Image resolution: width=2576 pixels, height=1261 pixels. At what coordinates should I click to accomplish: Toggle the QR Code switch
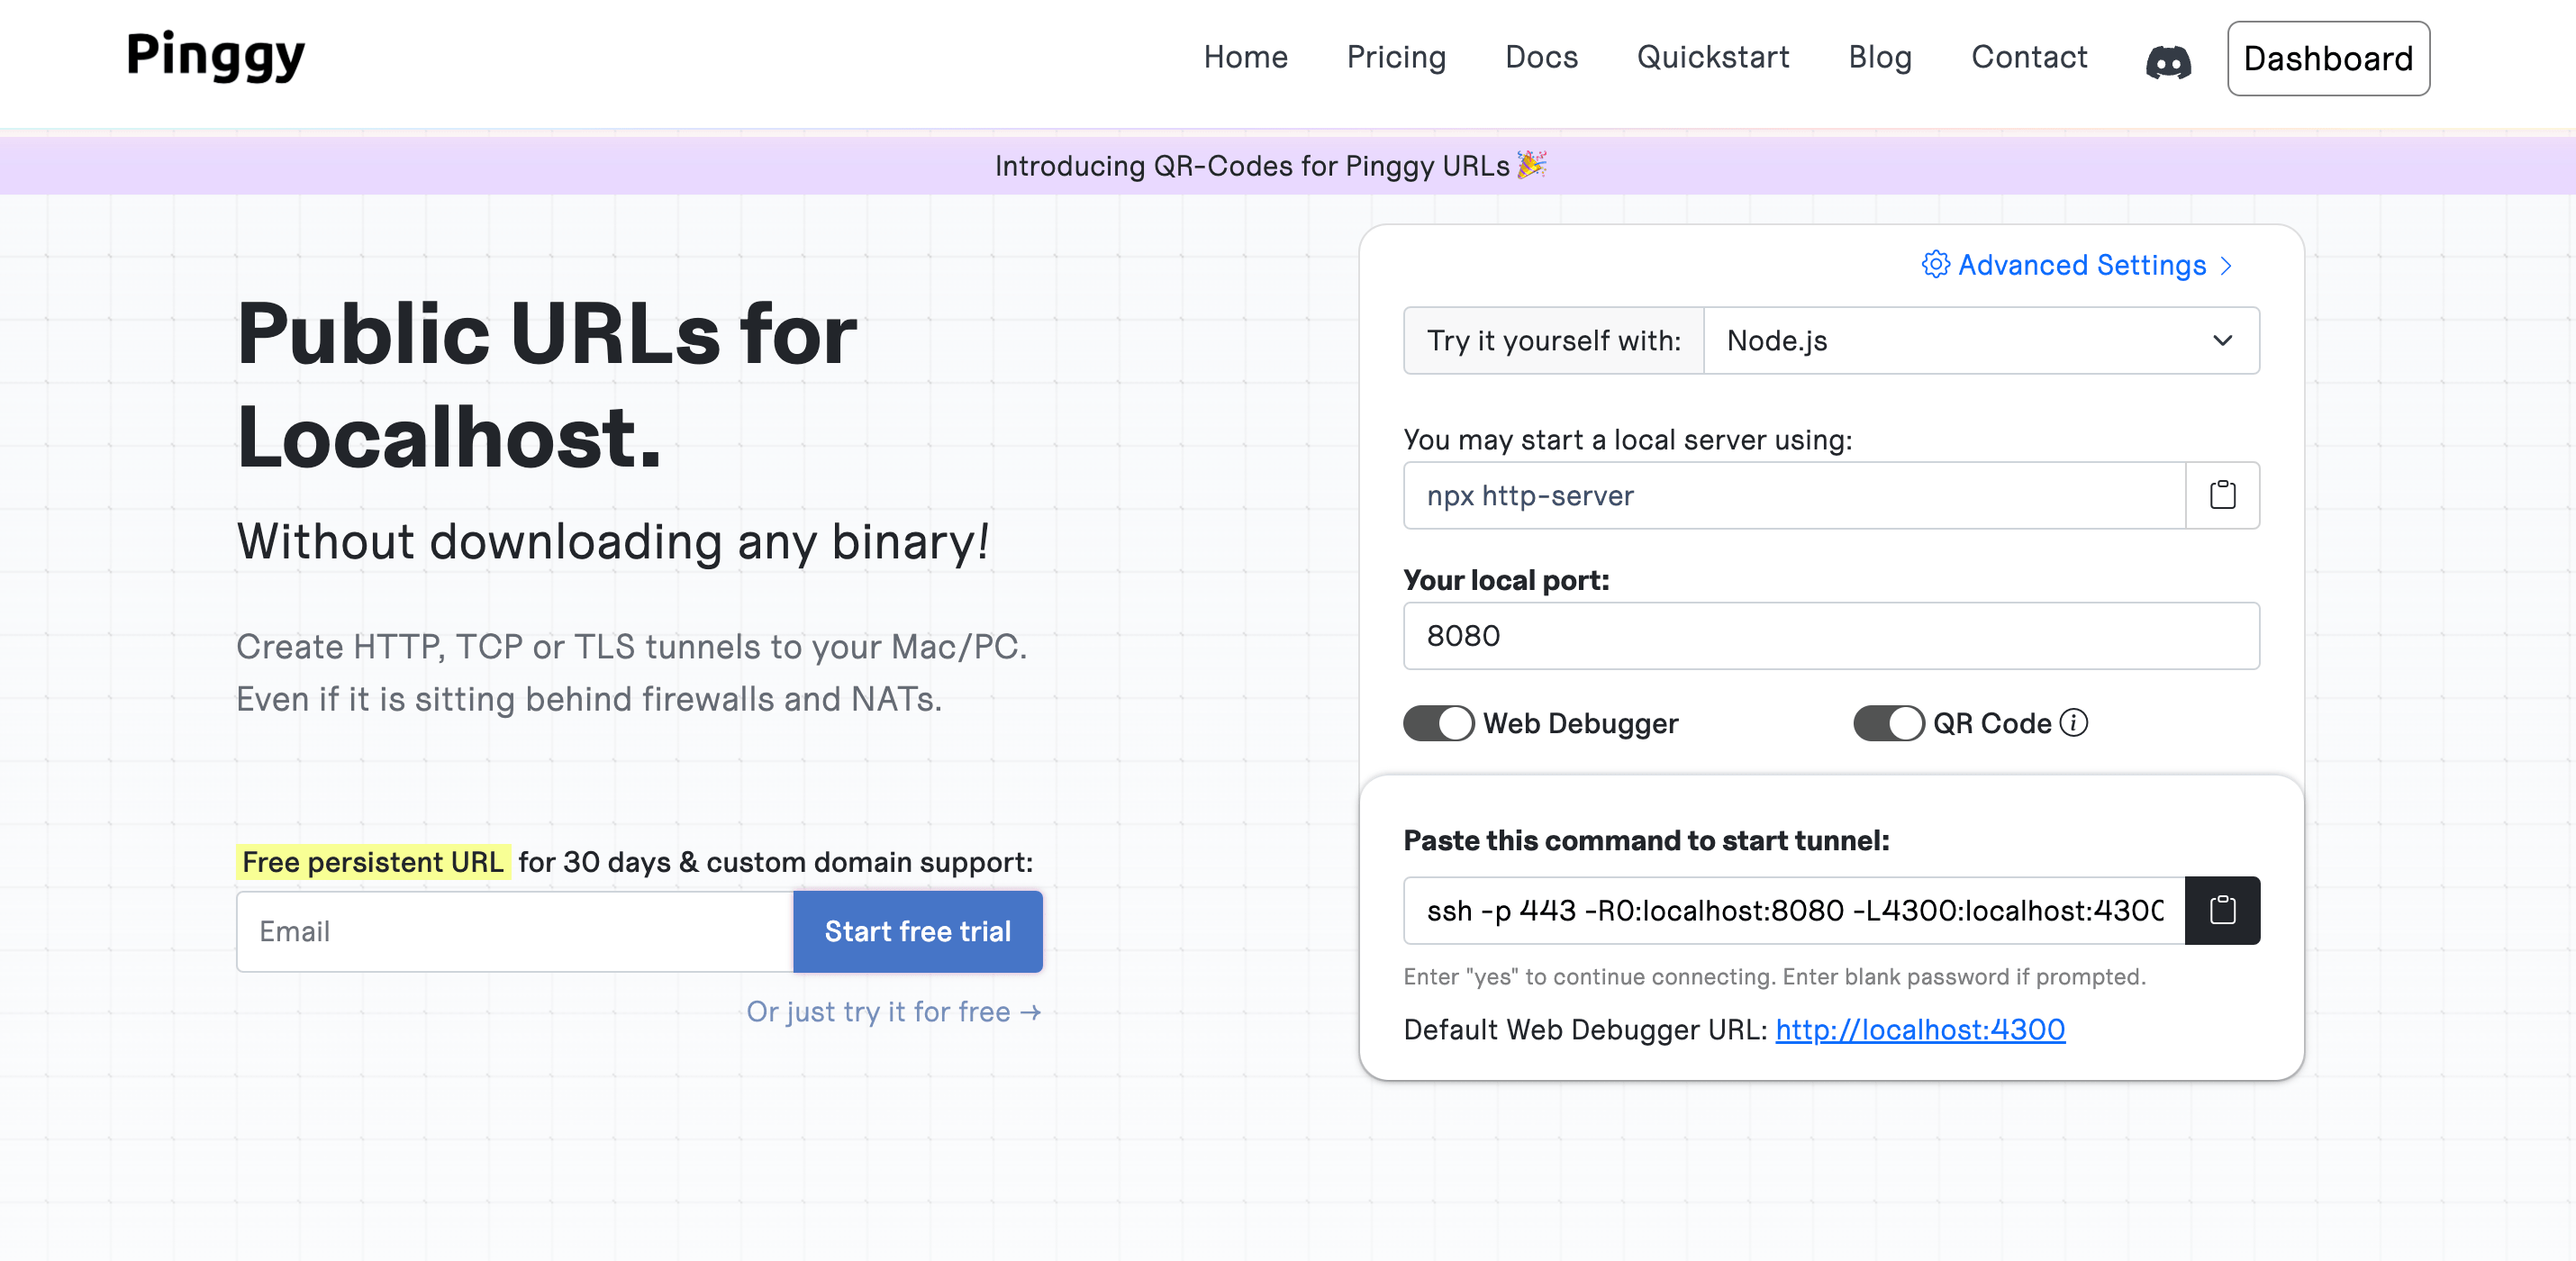tap(1887, 722)
